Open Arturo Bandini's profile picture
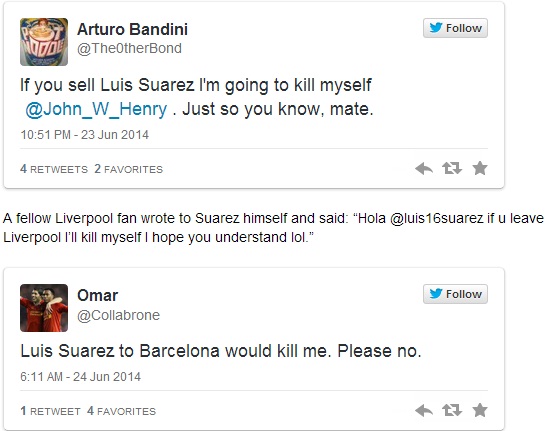Viewport: 557px width, 431px height. (x=44, y=42)
